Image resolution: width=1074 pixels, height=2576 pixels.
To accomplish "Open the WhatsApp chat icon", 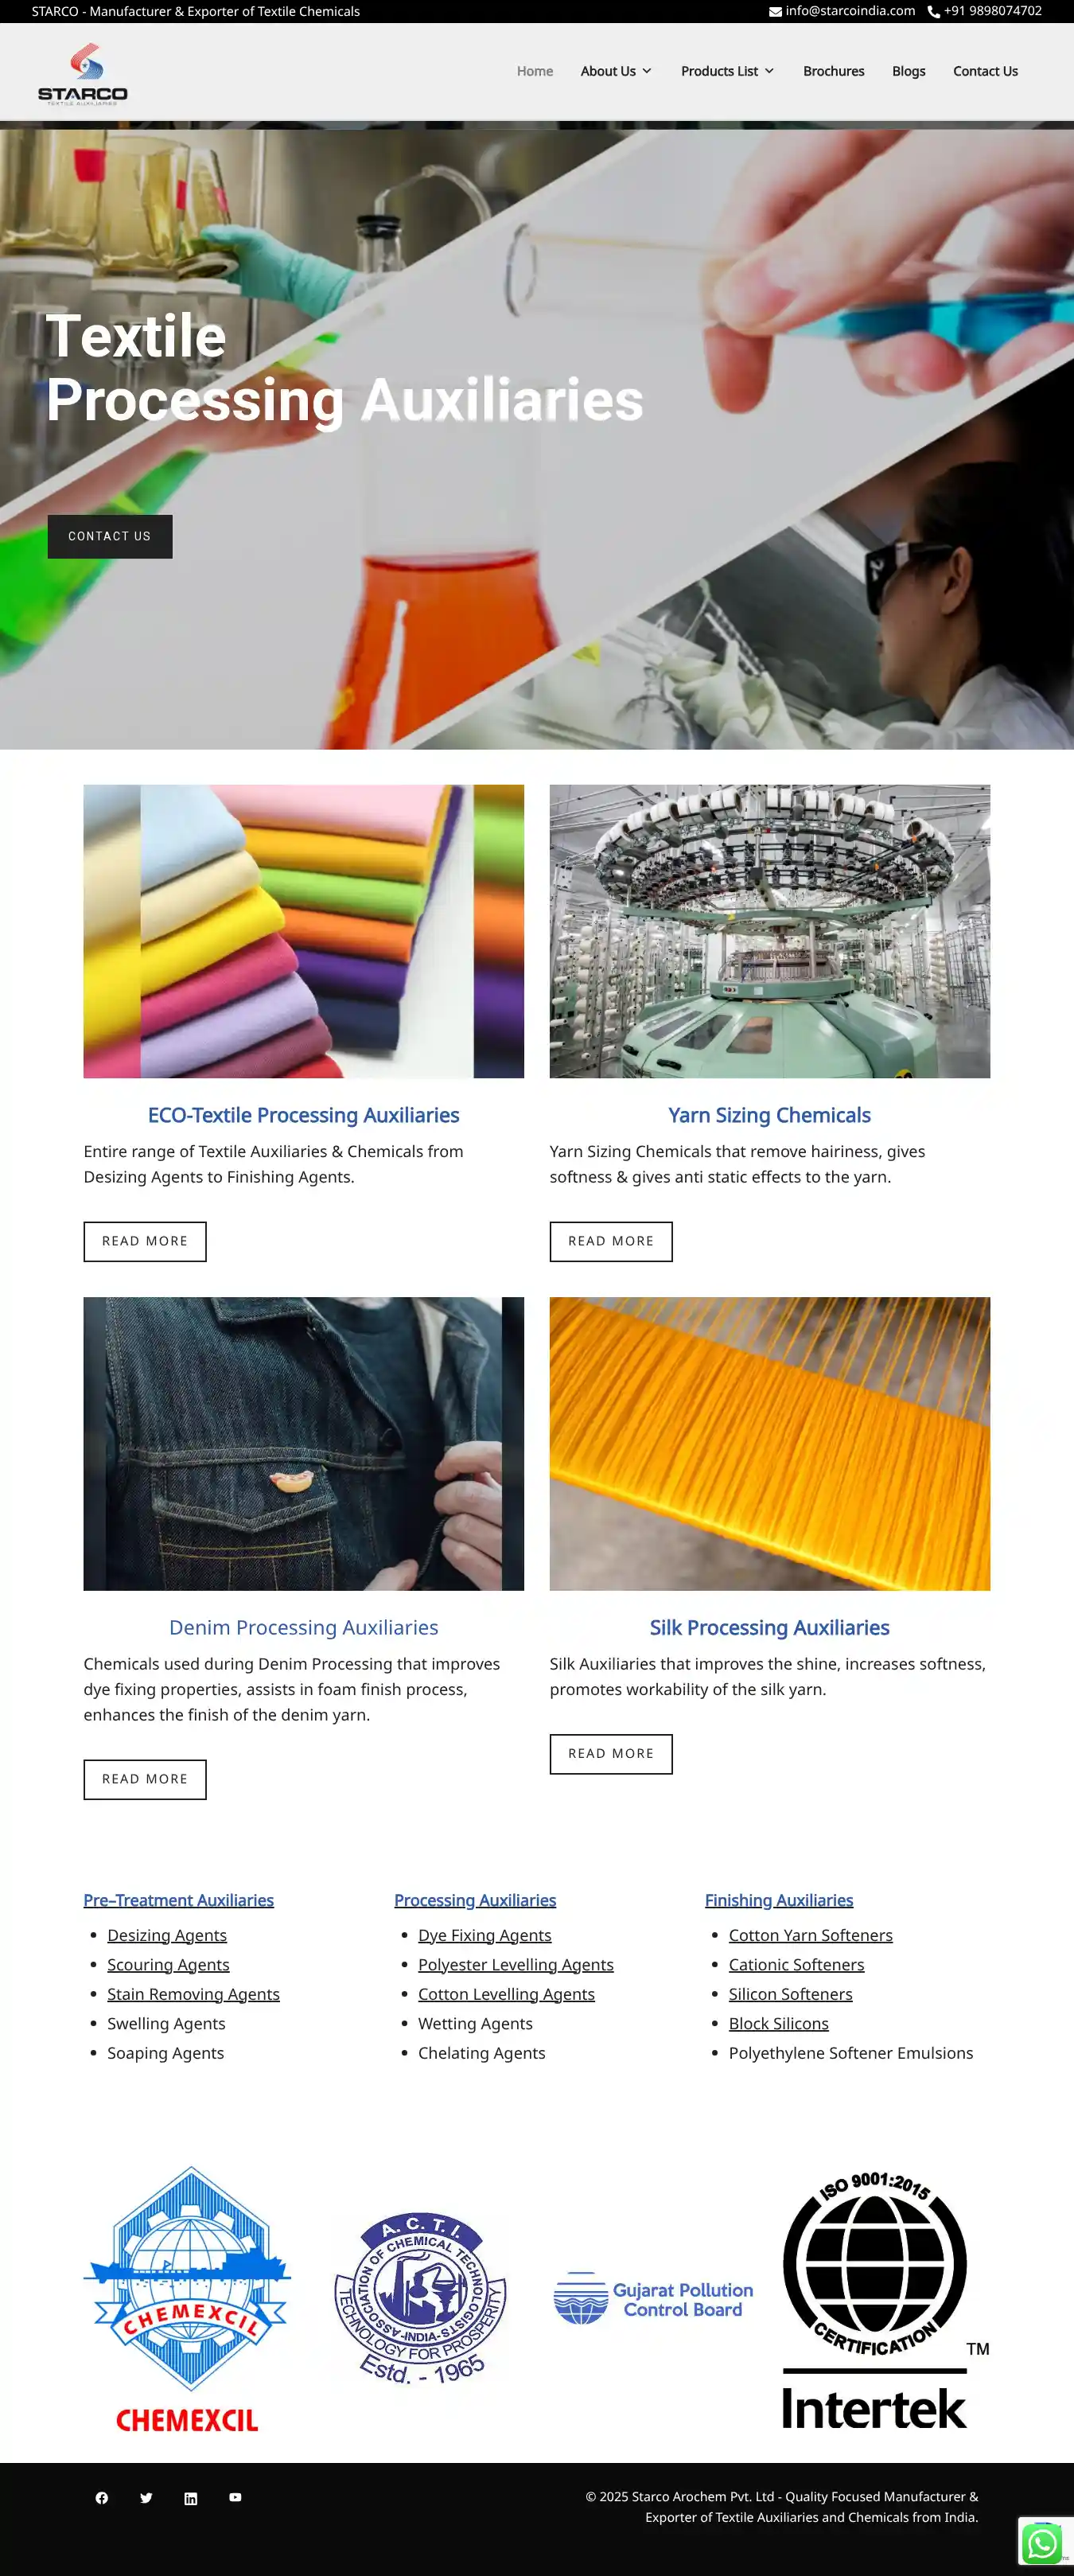I will (x=1042, y=2543).
